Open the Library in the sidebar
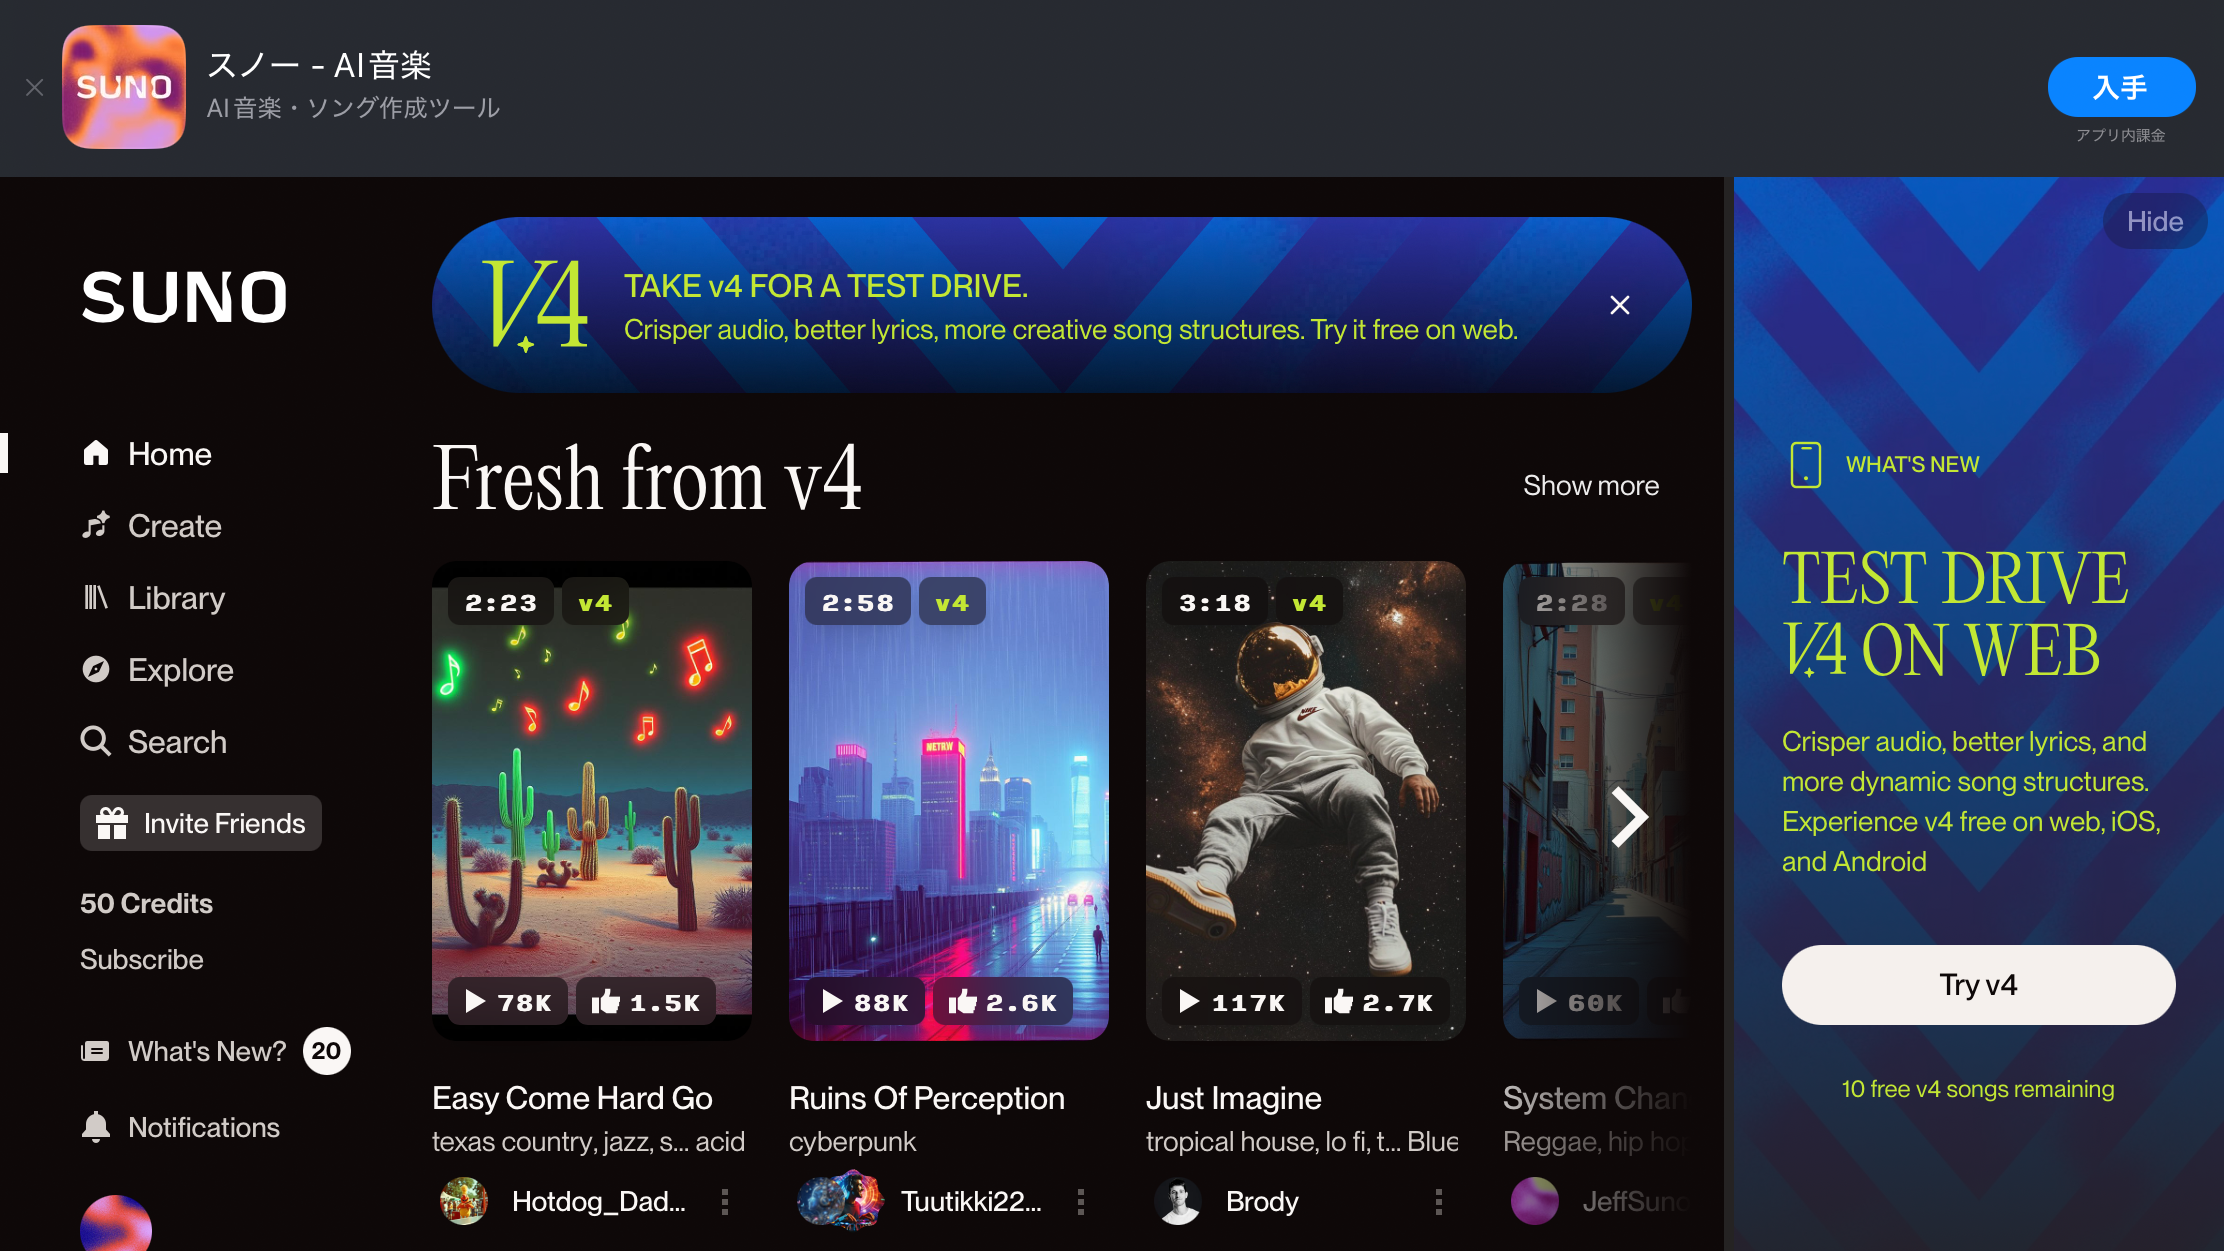Screen dimensions: 2224x1251 pyautogui.click(x=153, y=598)
